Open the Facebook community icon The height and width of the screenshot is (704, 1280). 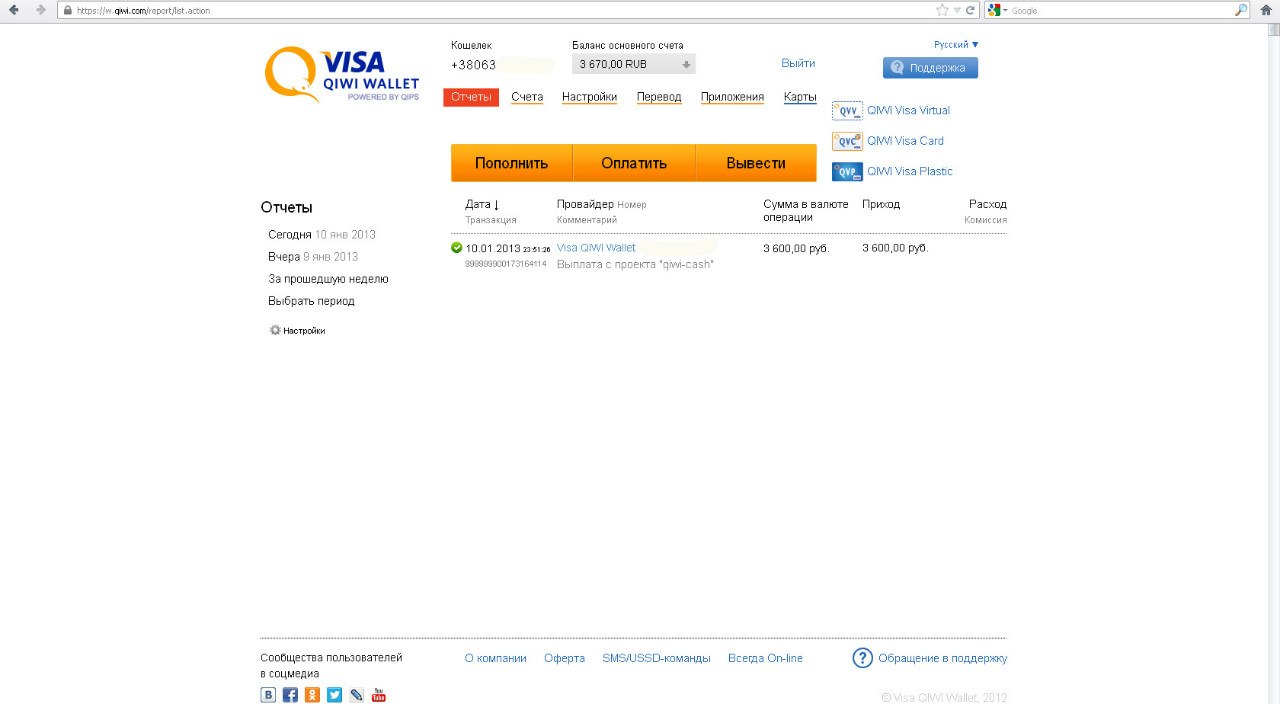tap(290, 695)
